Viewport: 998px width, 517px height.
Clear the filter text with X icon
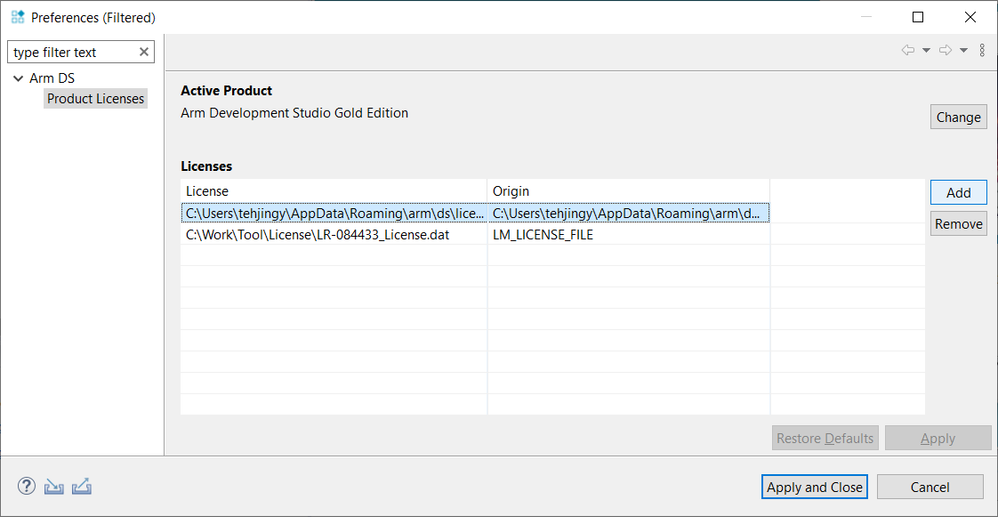coord(144,52)
